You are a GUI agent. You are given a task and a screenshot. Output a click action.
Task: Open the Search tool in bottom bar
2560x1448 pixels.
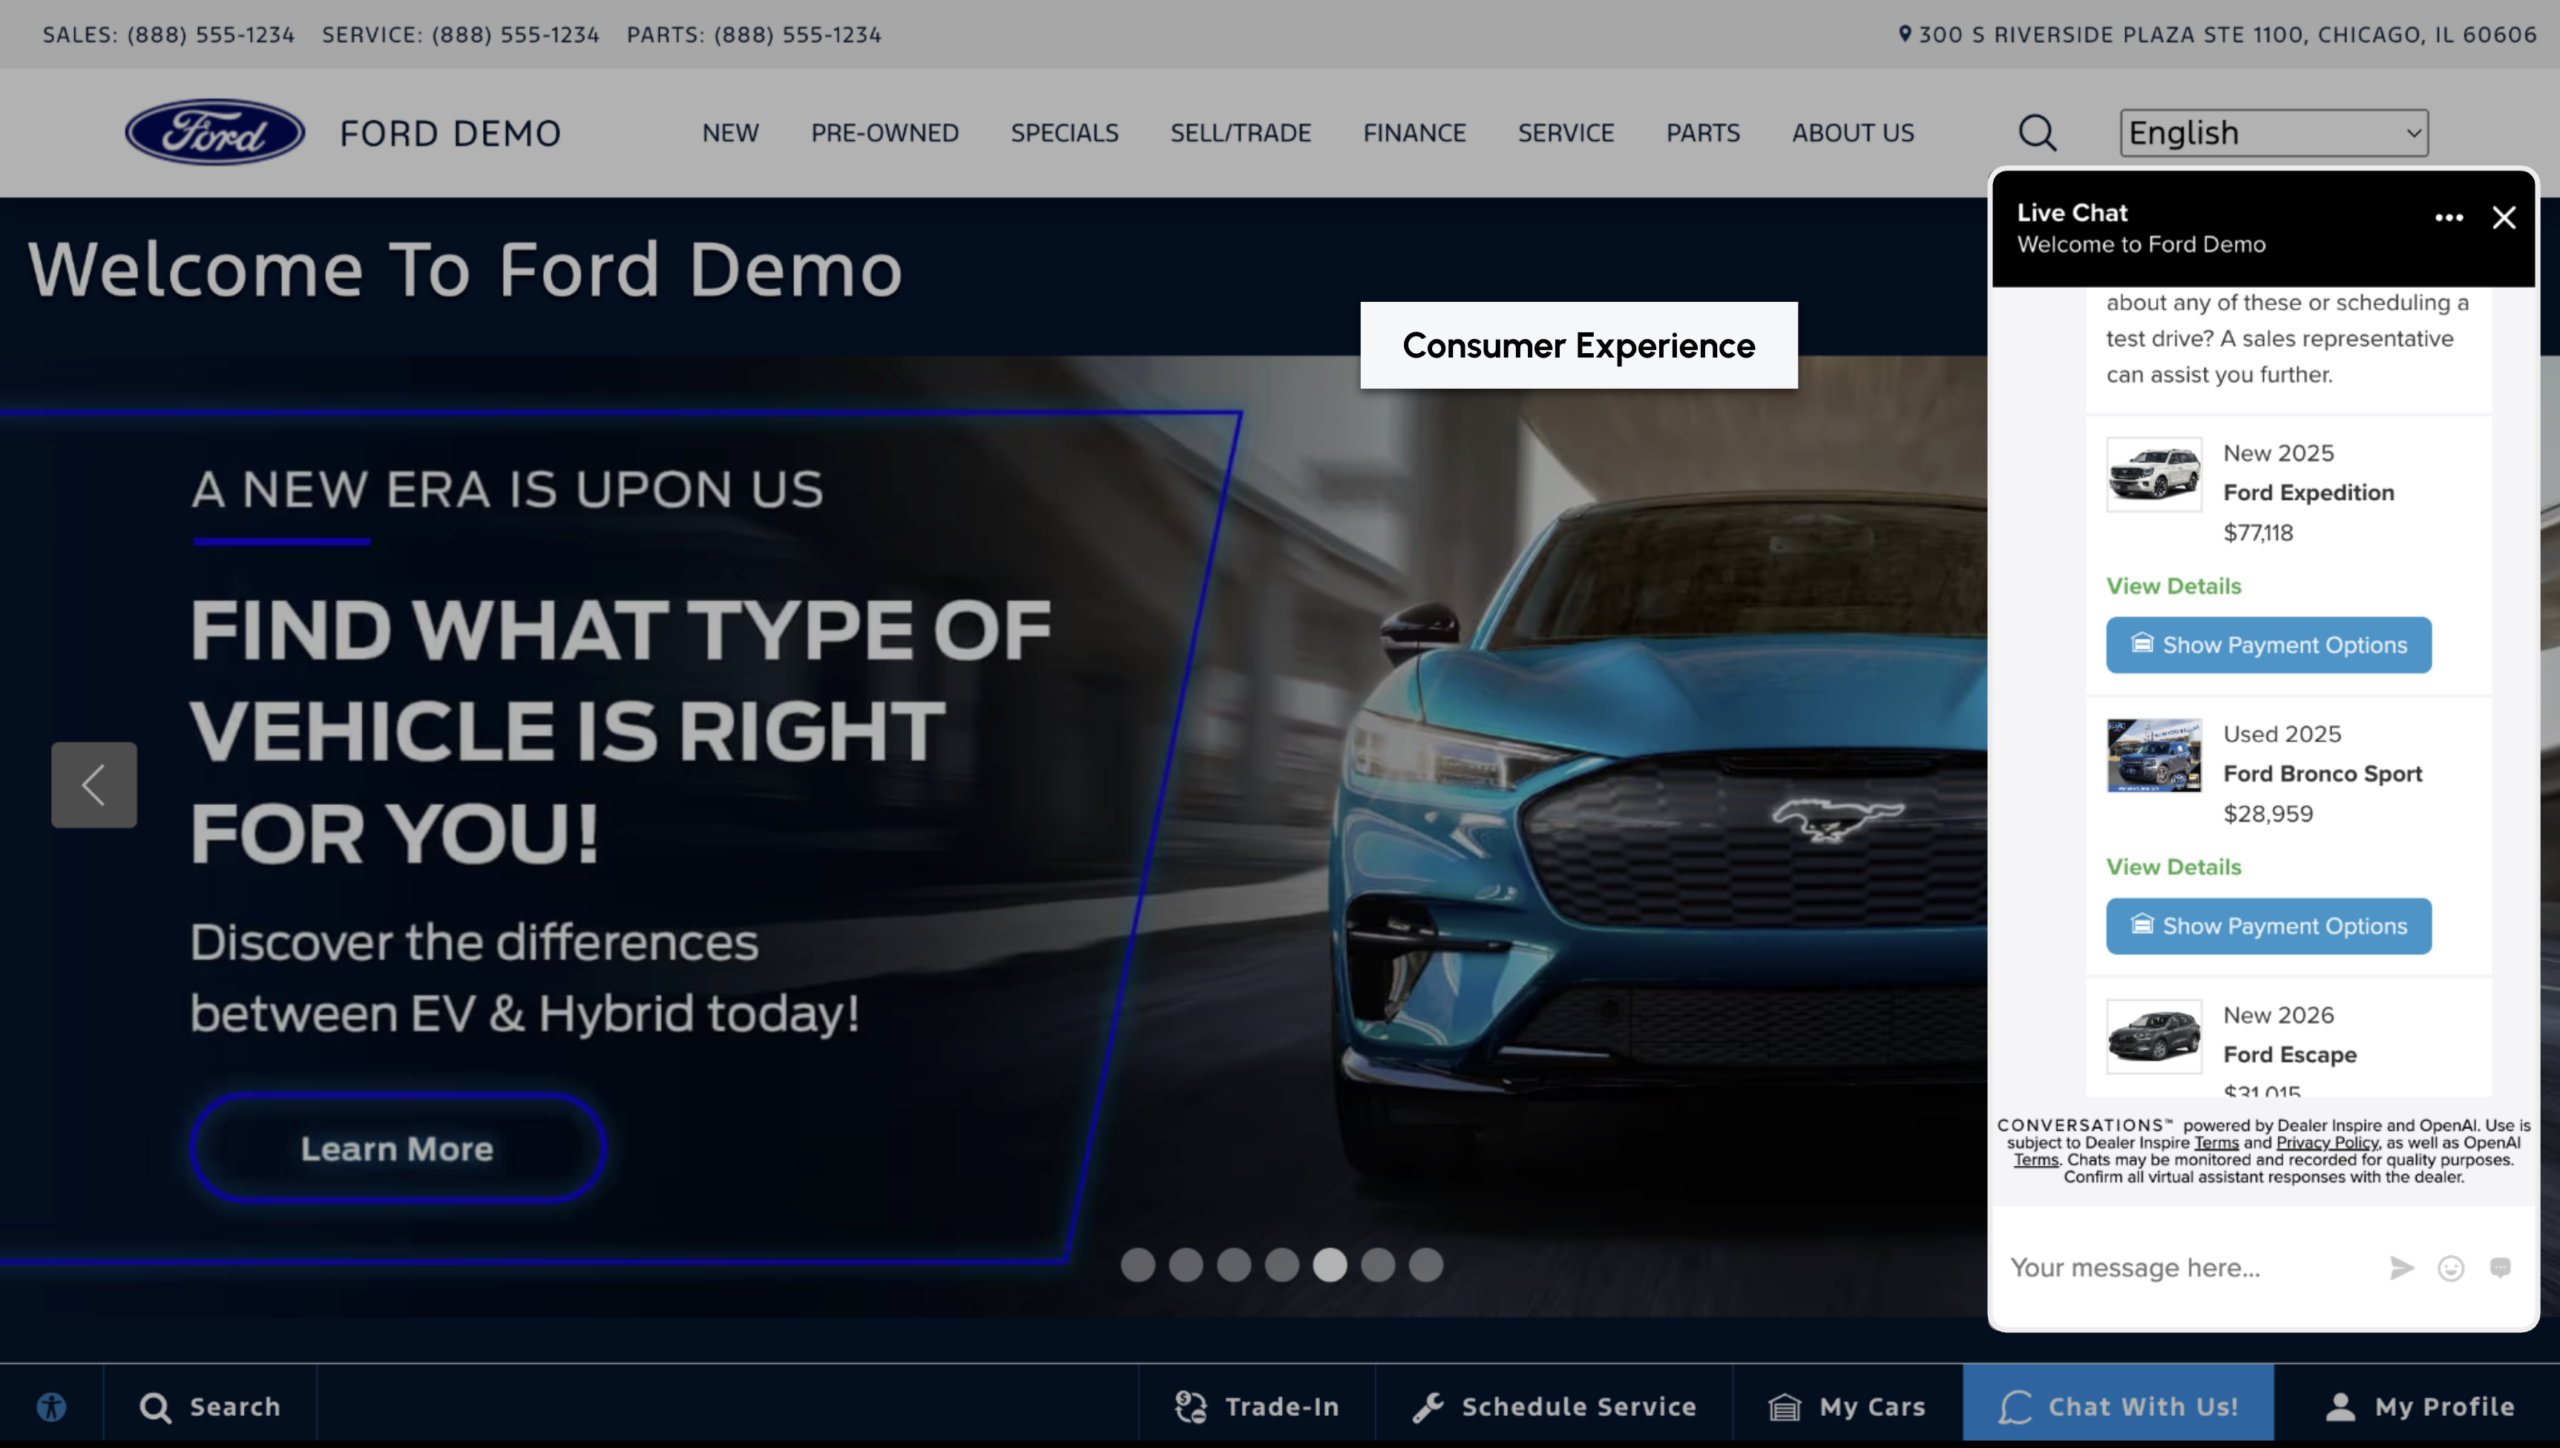click(x=210, y=1407)
